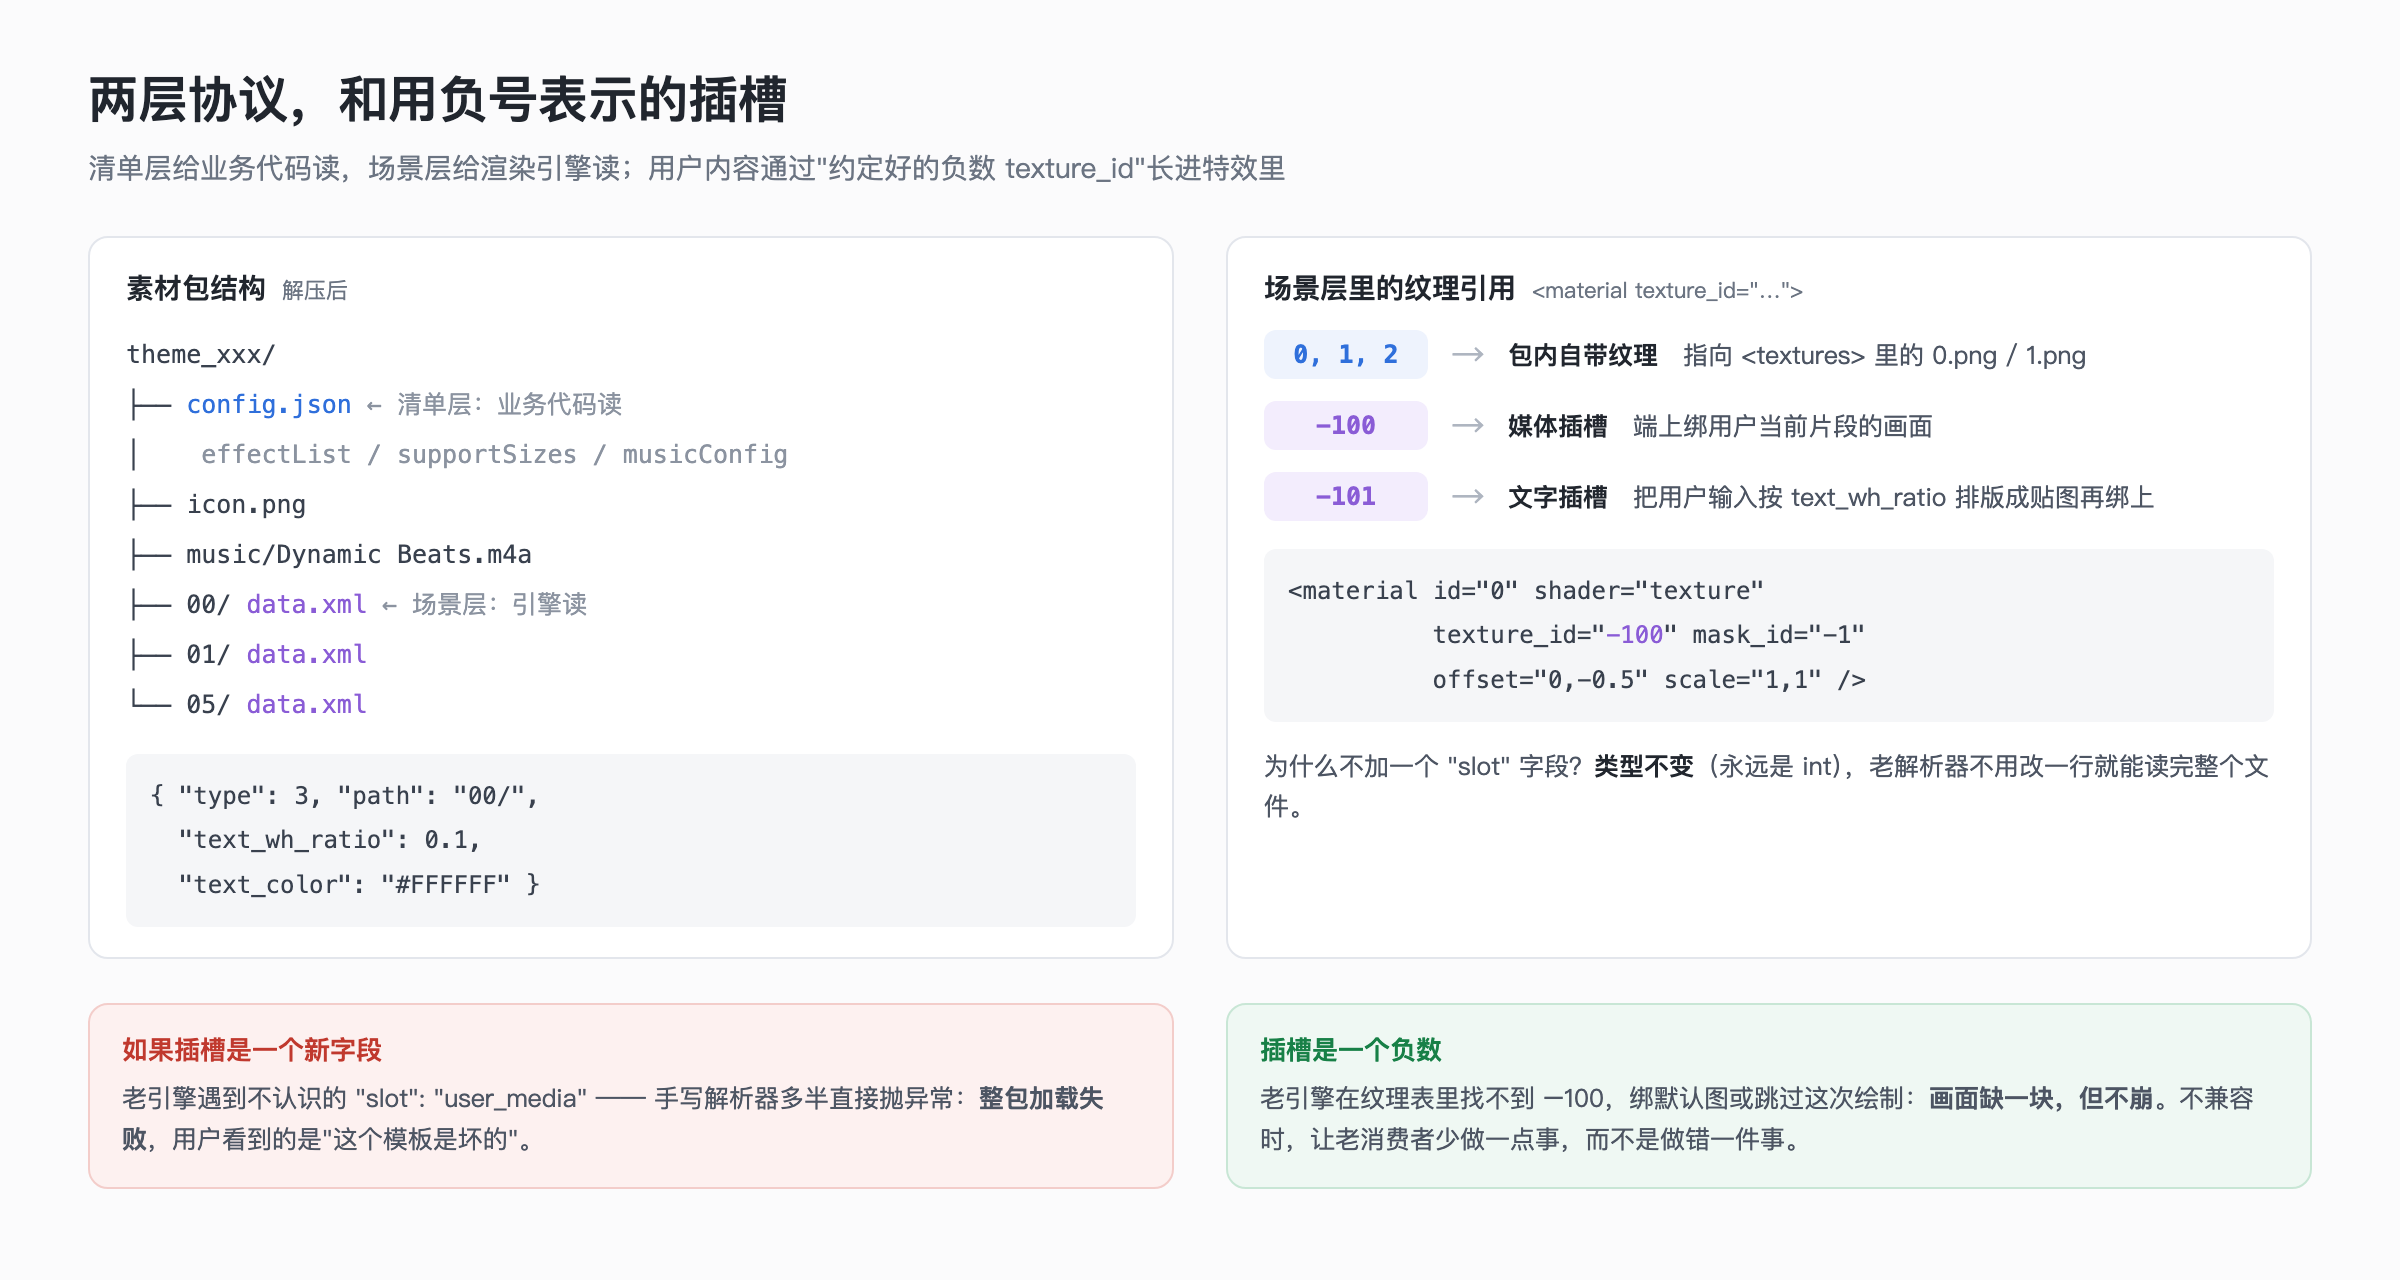The width and height of the screenshot is (2400, 1280).
Task: Click the green heading 插槽是一个负数
Action: (x=1350, y=1049)
